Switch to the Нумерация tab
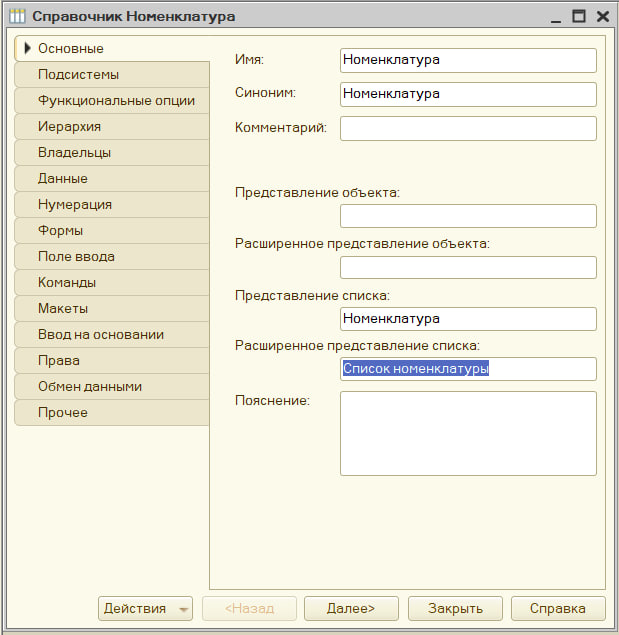 (x=112, y=205)
